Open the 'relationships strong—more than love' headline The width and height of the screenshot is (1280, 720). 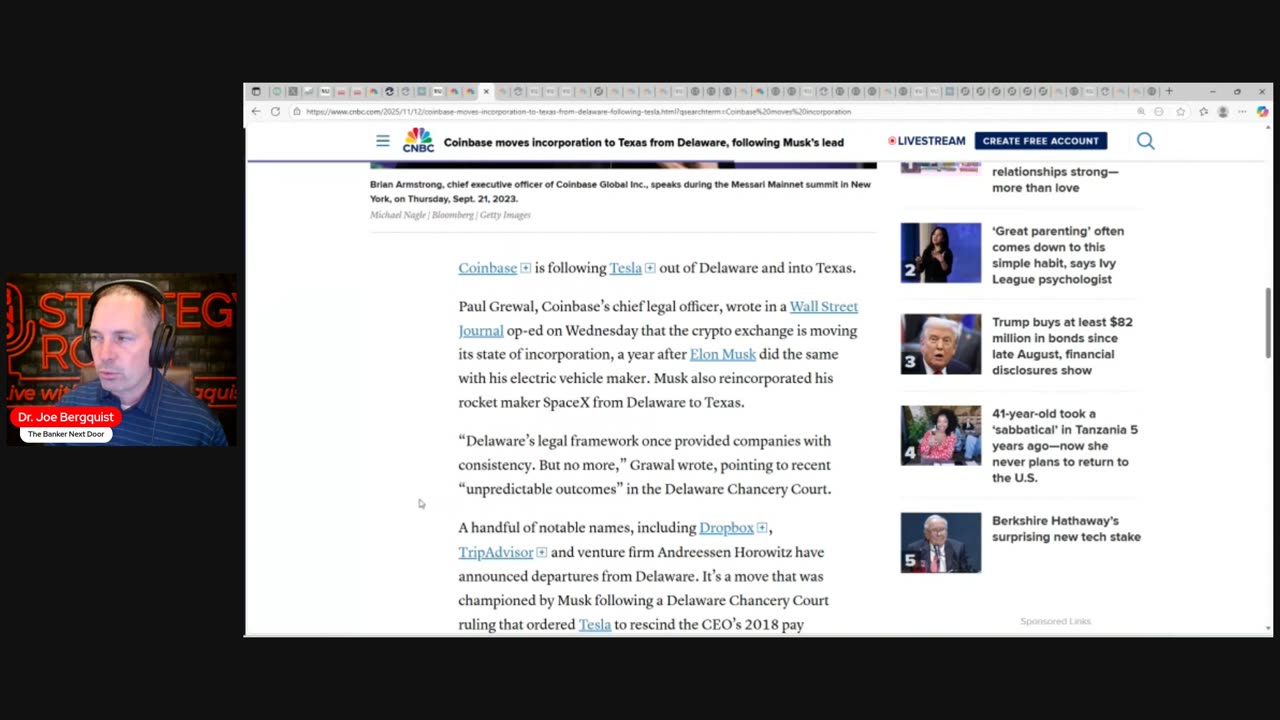pyautogui.click(x=1055, y=179)
